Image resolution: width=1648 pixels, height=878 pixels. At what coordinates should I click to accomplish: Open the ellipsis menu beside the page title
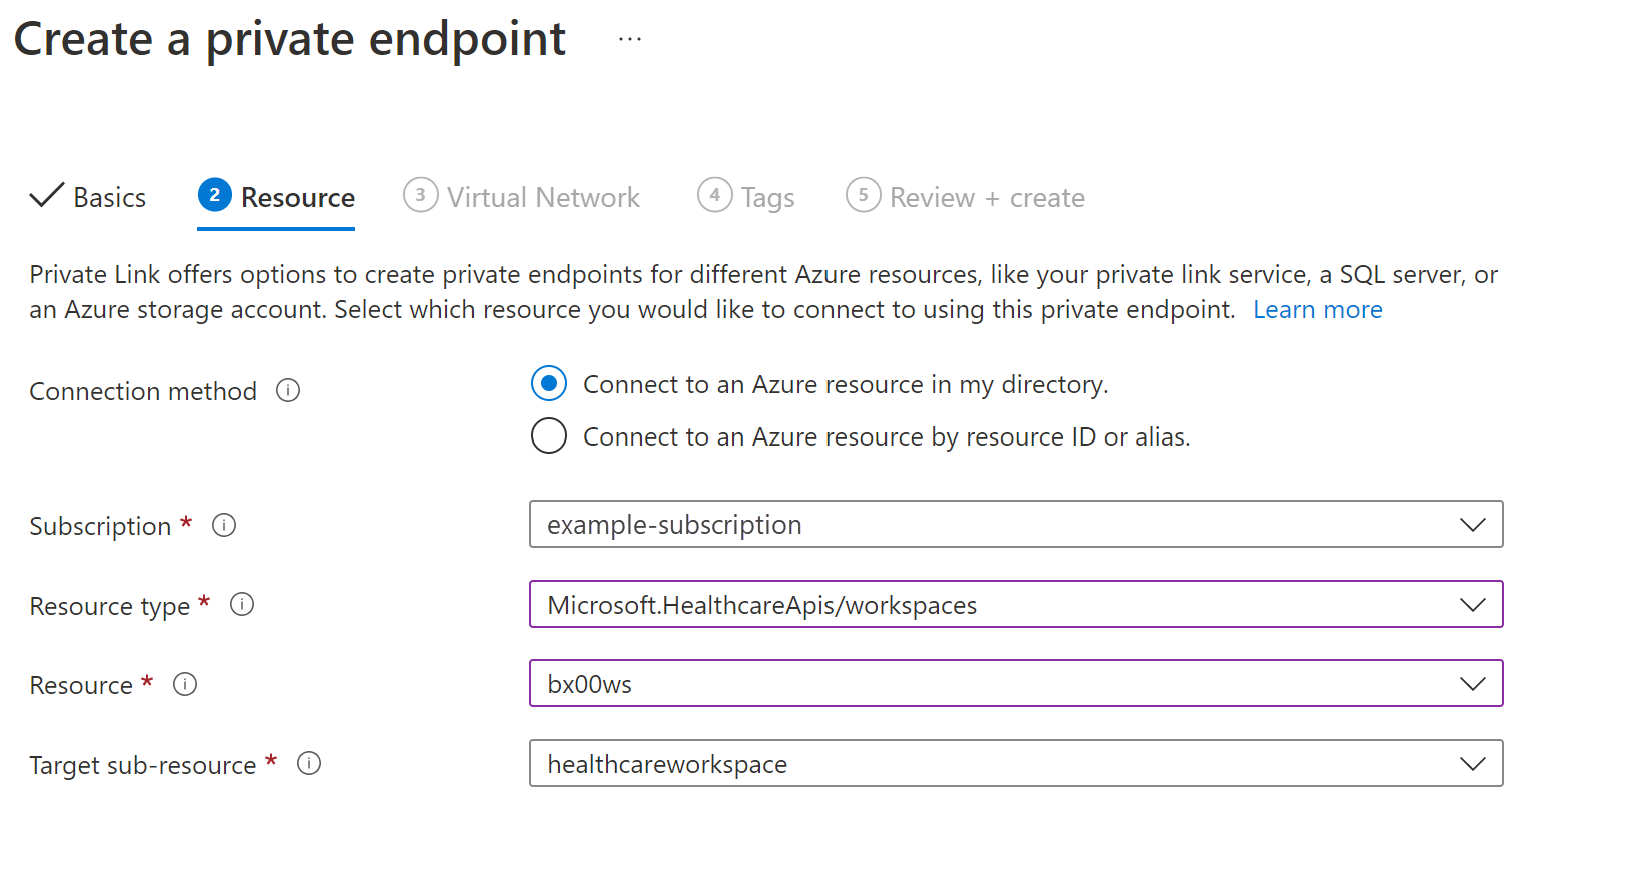tap(629, 39)
